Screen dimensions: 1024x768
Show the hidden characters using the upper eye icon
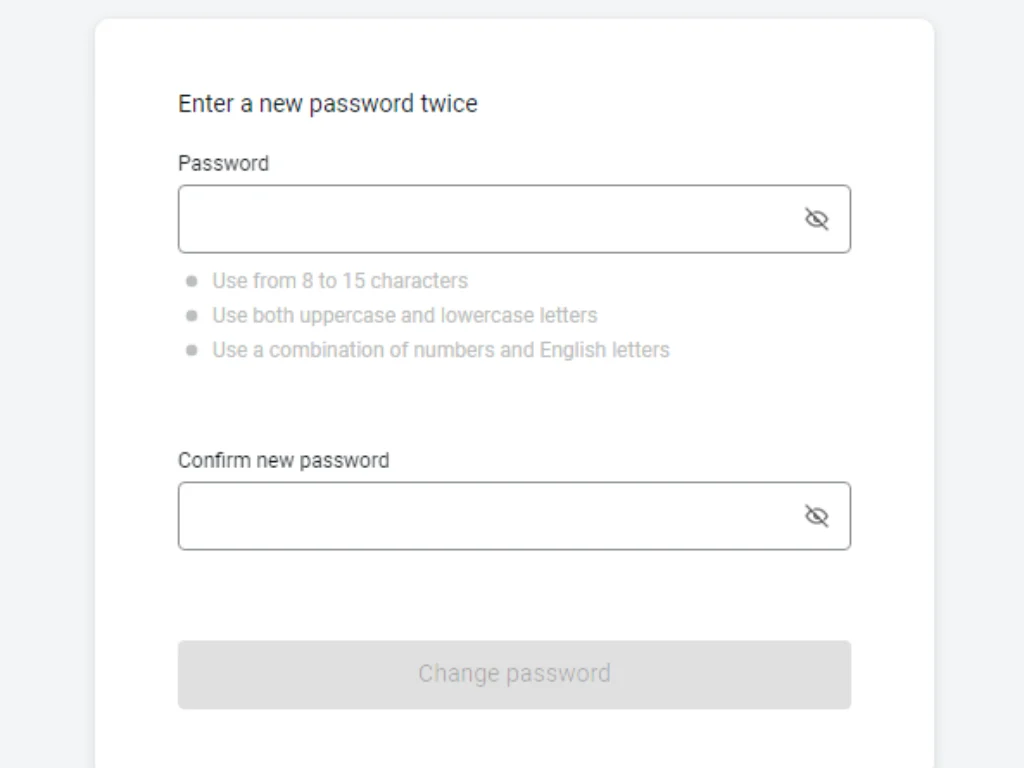tap(817, 218)
